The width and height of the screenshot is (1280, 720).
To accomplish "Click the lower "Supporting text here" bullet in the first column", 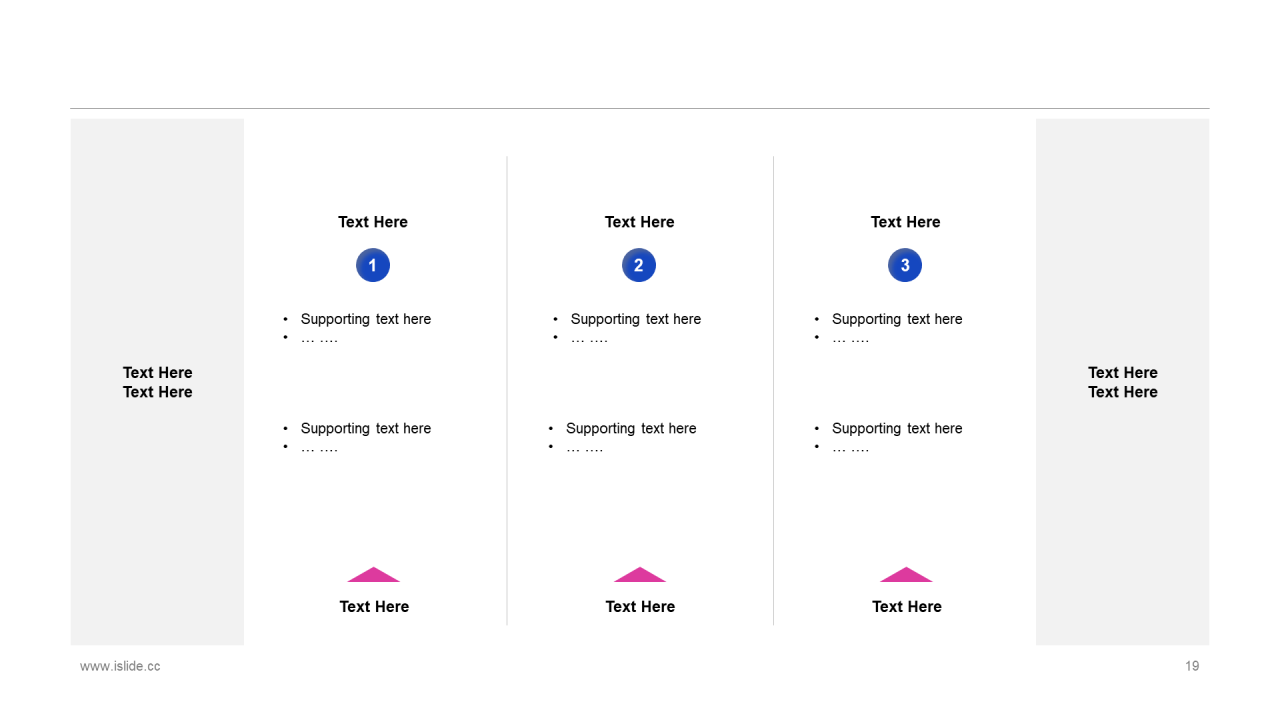I will (x=366, y=428).
